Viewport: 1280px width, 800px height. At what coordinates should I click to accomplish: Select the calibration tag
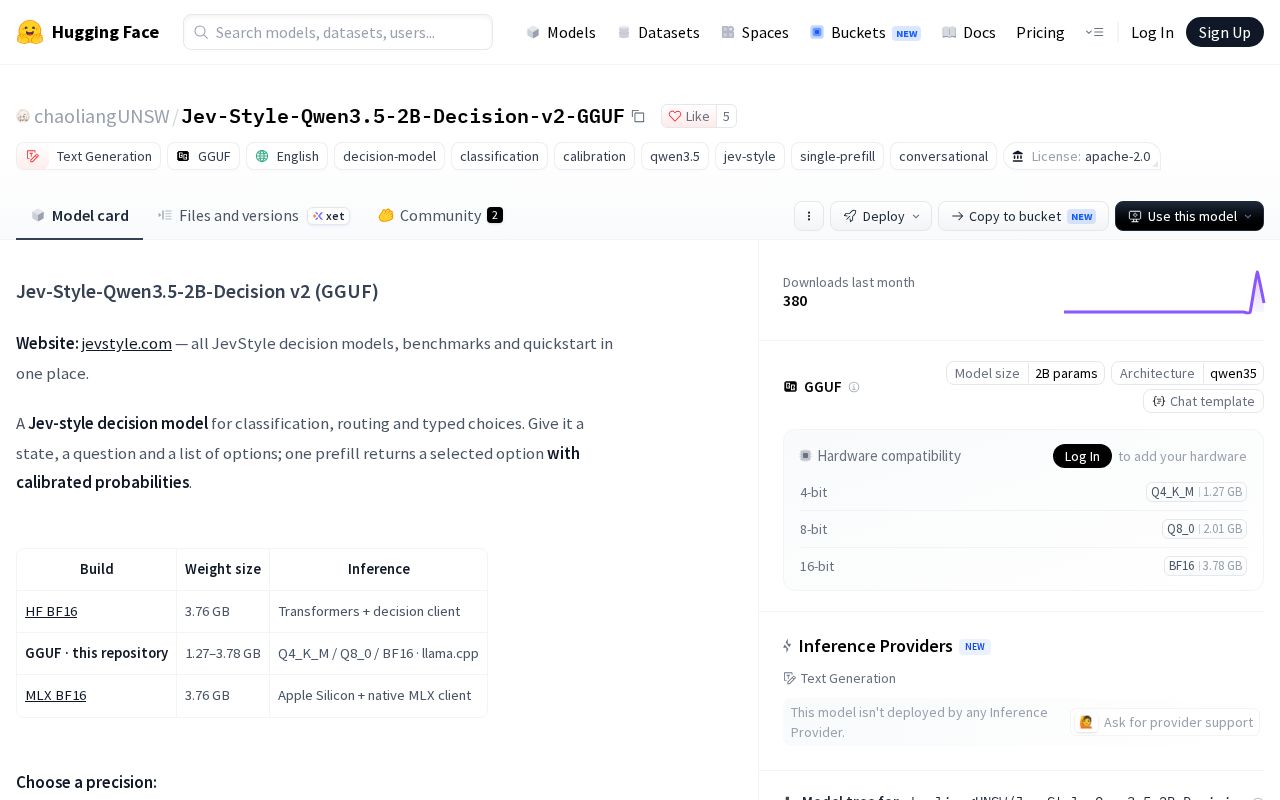(x=594, y=156)
